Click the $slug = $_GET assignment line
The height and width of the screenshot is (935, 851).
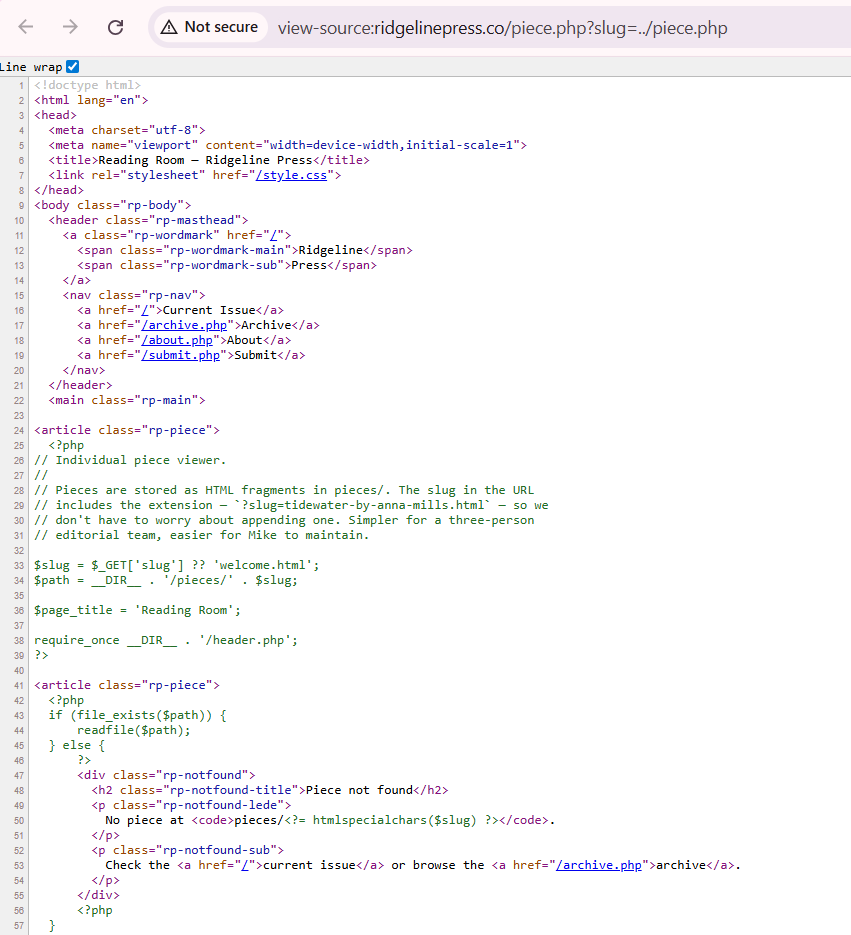pyautogui.click(x=176, y=565)
